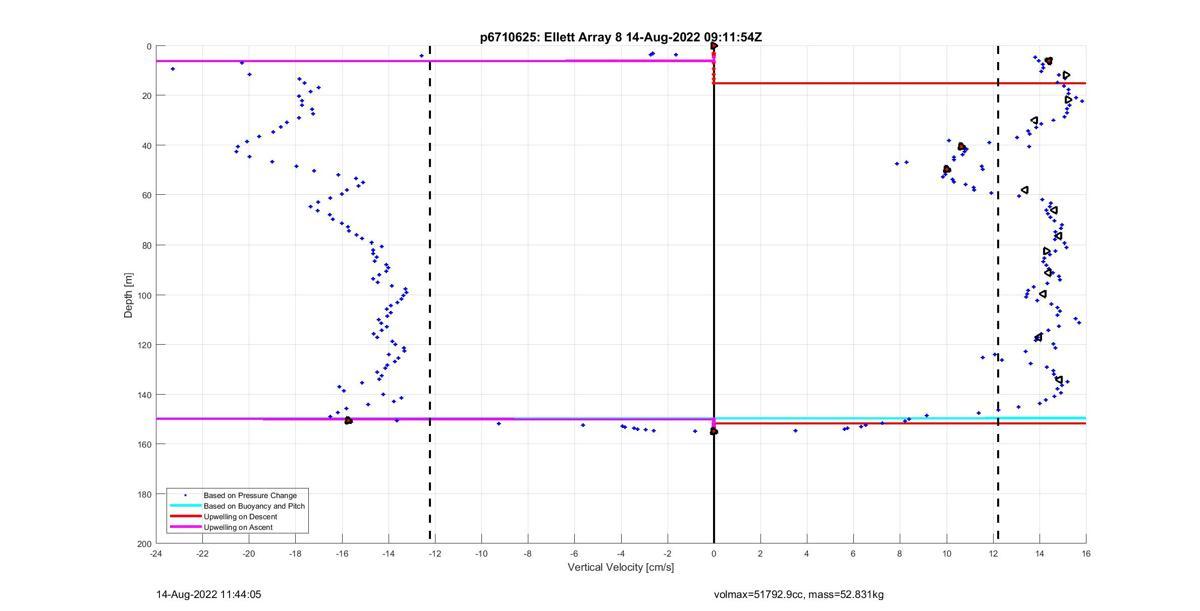Screen dimensions: 1200x611
Task: Click the 'volmax=51792.9cc, mass=52.831kg' footer text
Action: [x=799, y=595]
